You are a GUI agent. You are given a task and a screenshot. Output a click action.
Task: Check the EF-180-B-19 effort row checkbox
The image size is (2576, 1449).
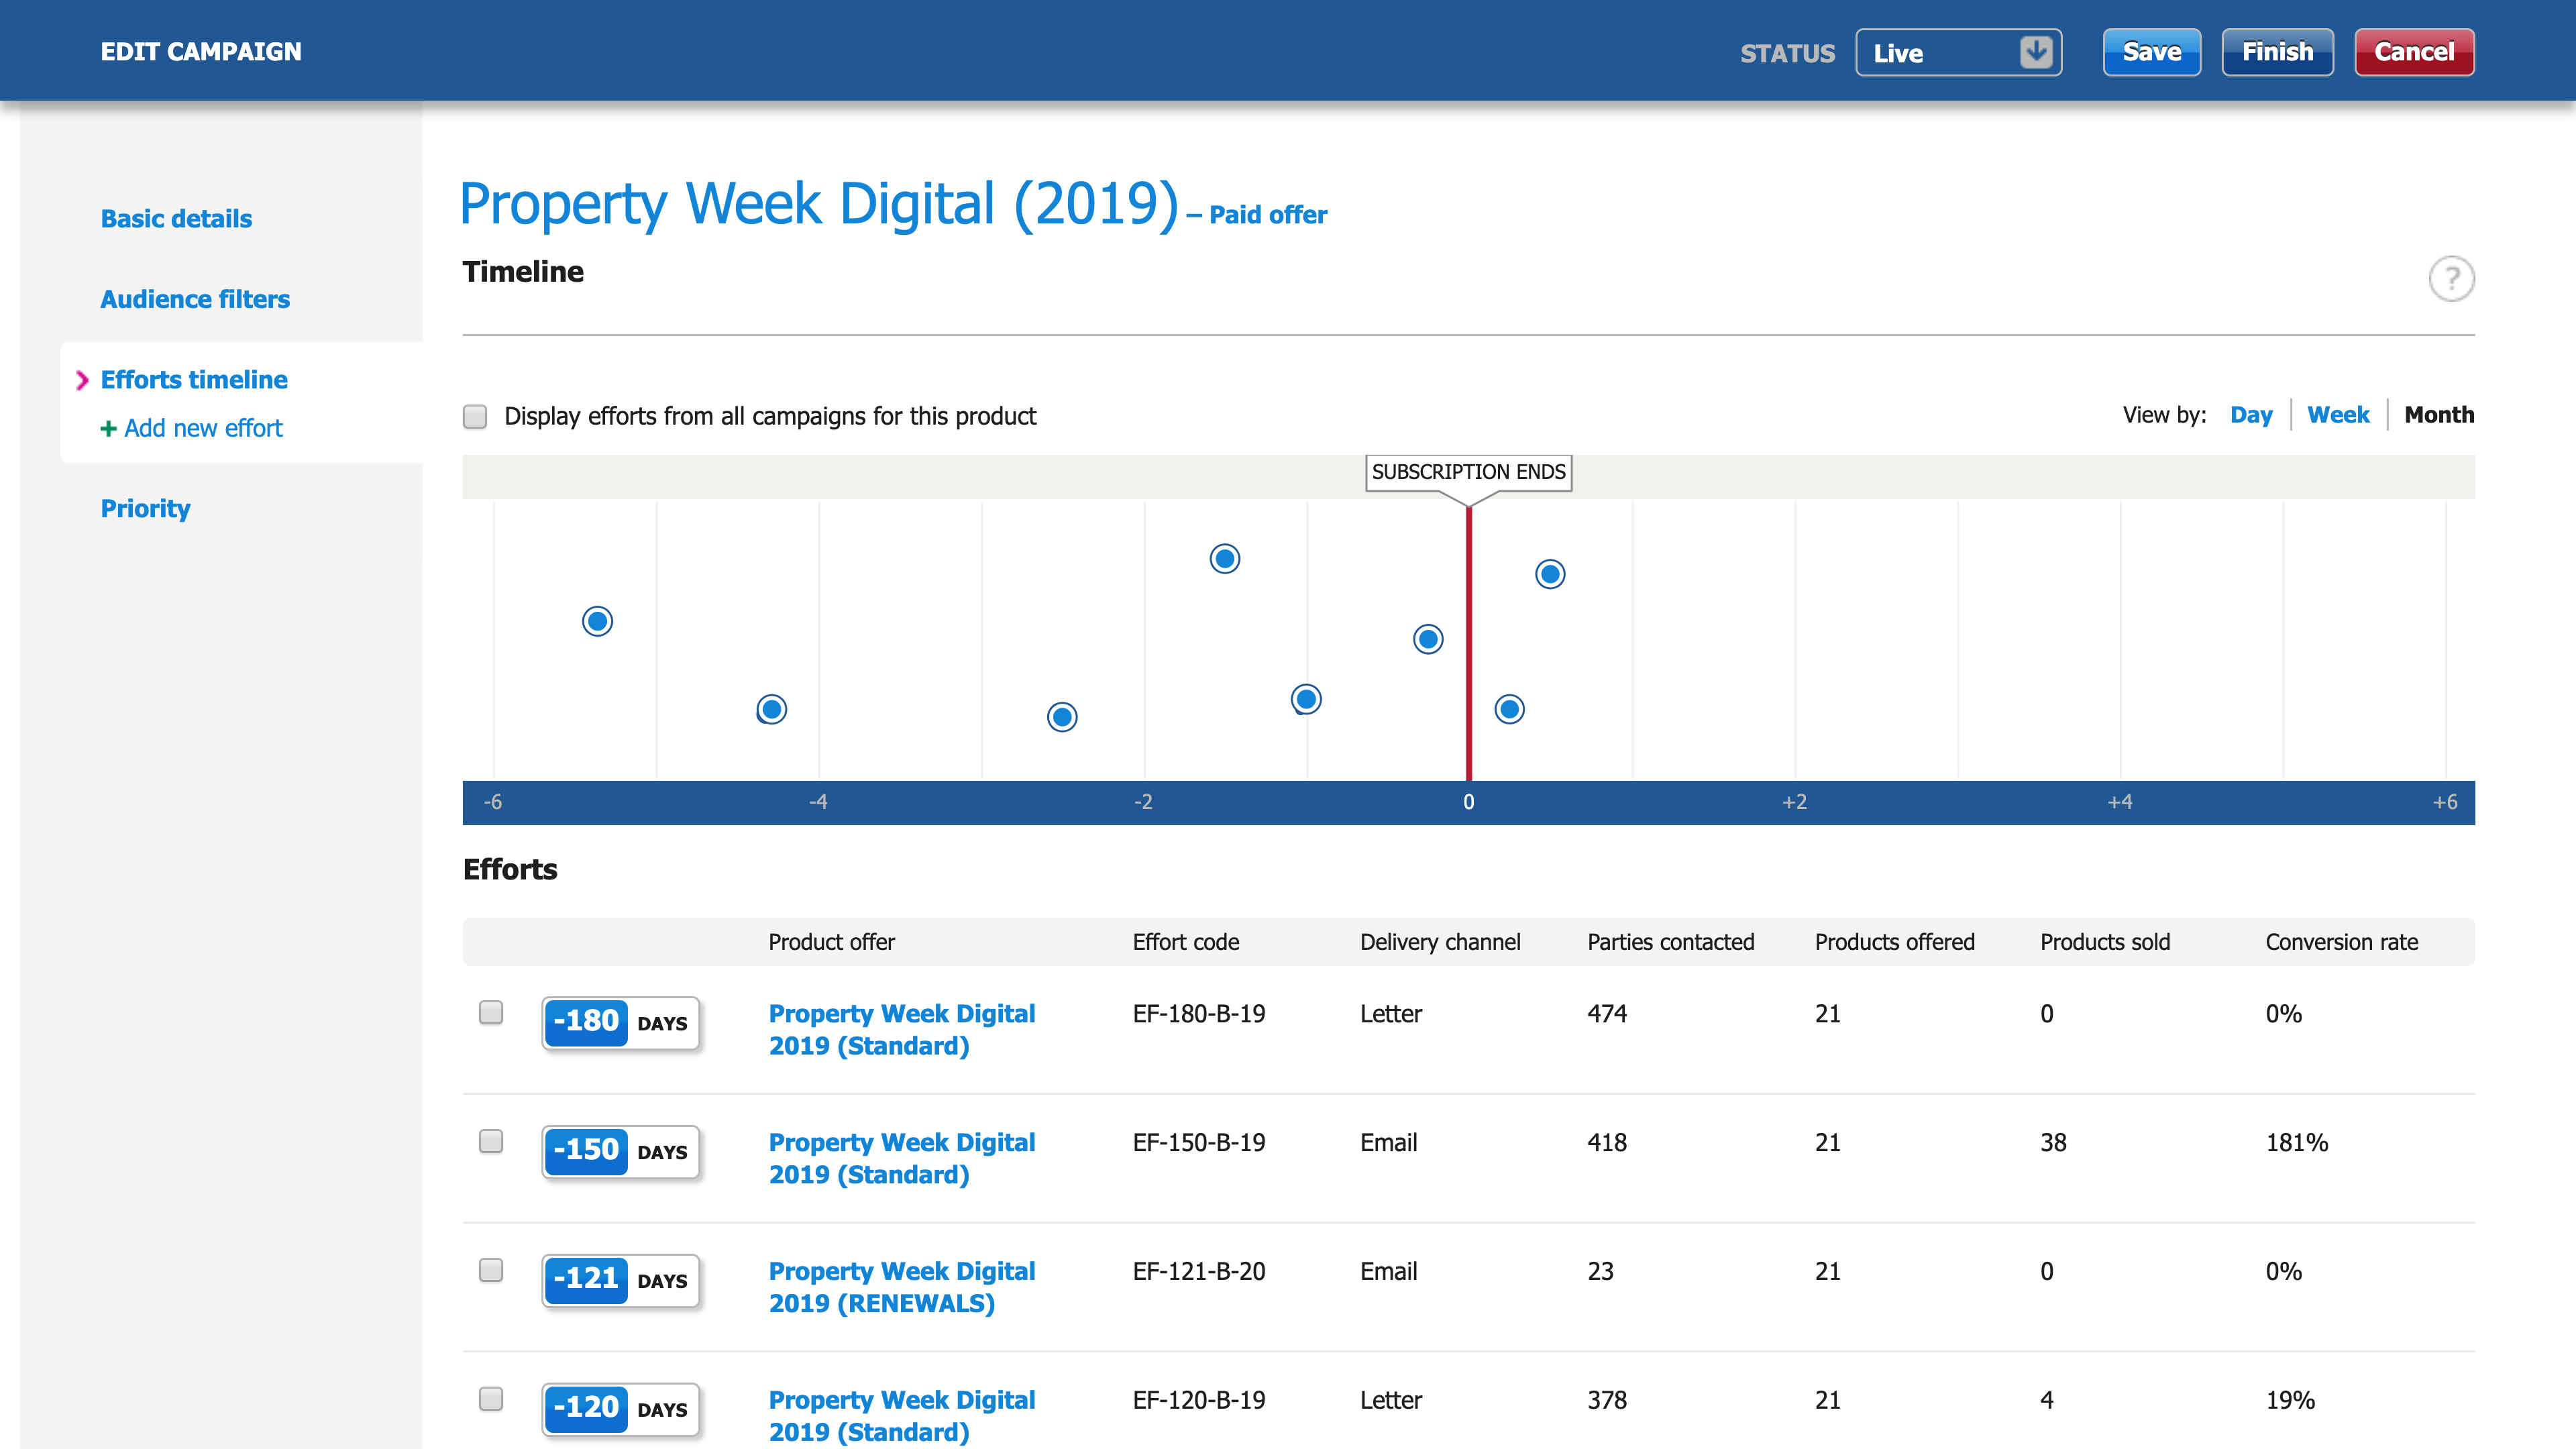pos(491,1012)
